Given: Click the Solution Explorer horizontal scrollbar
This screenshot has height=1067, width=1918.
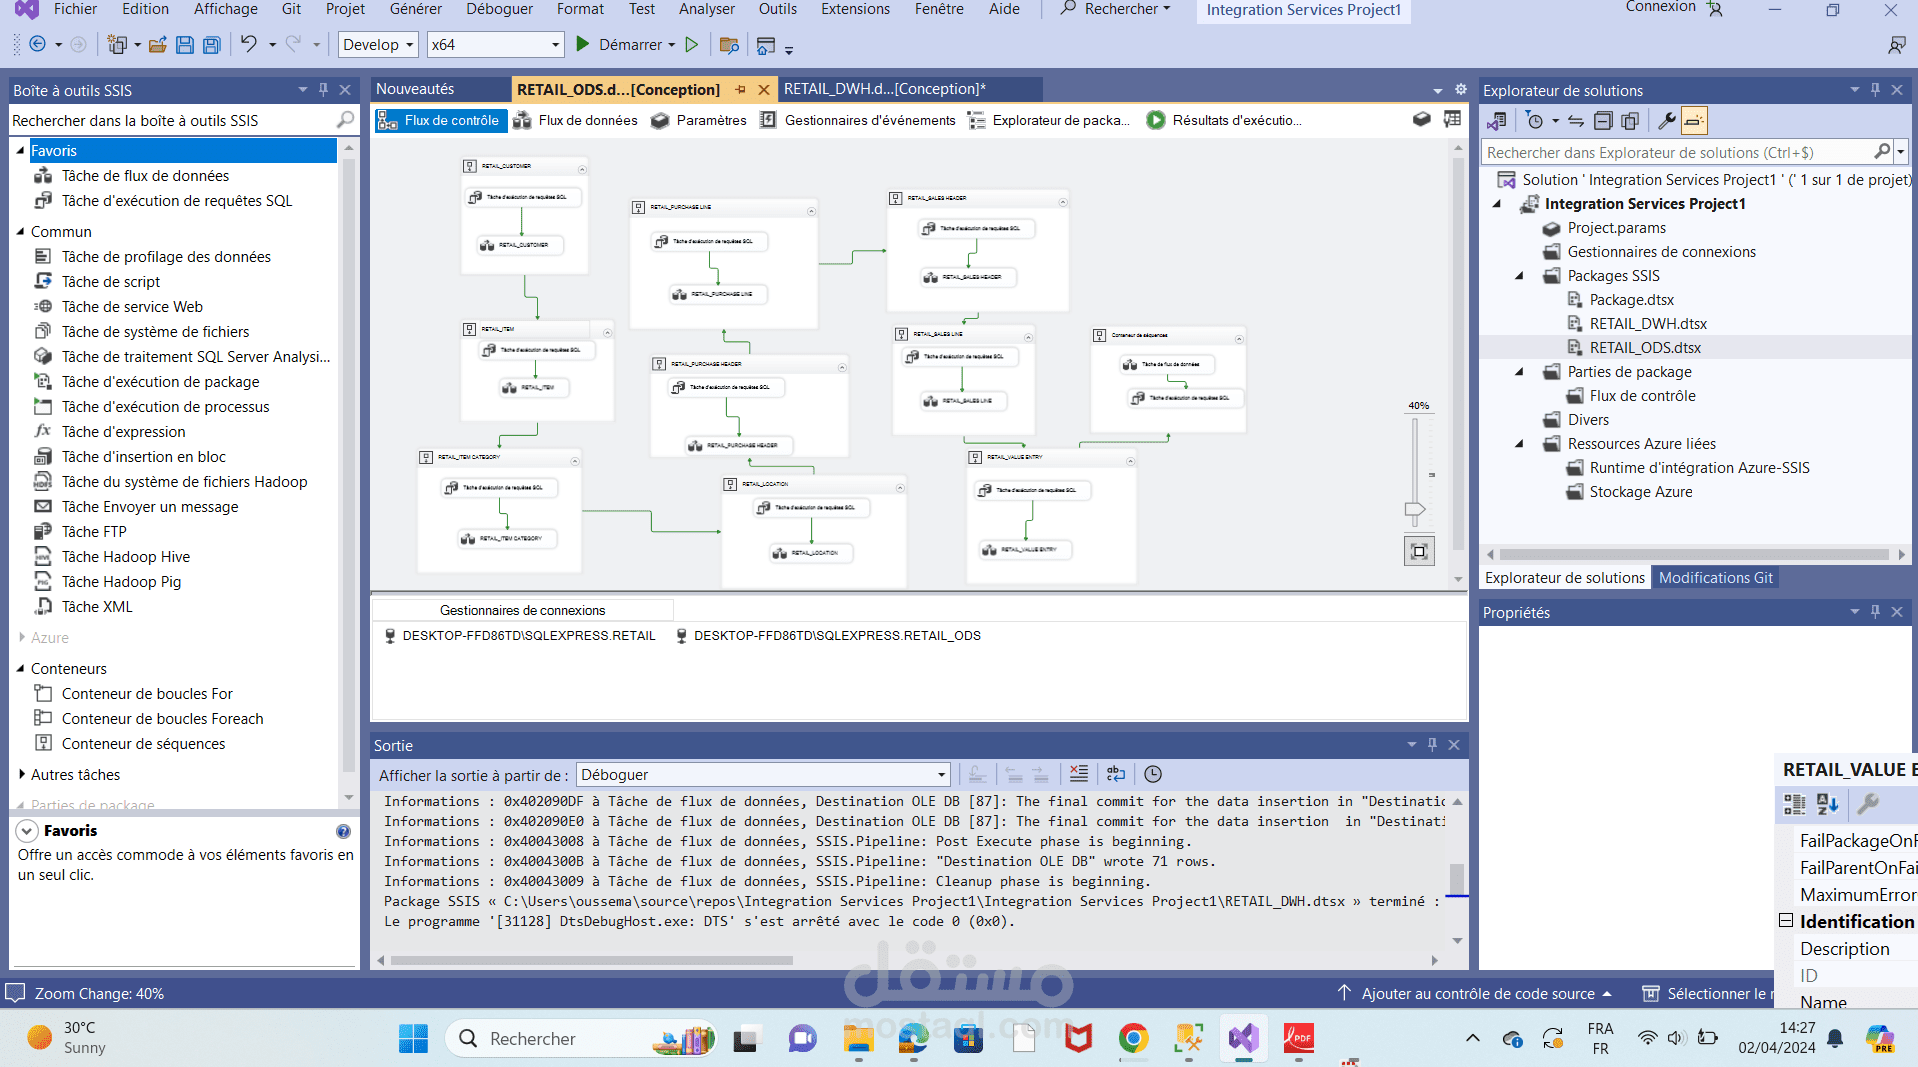Looking at the screenshot, I should [1693, 554].
